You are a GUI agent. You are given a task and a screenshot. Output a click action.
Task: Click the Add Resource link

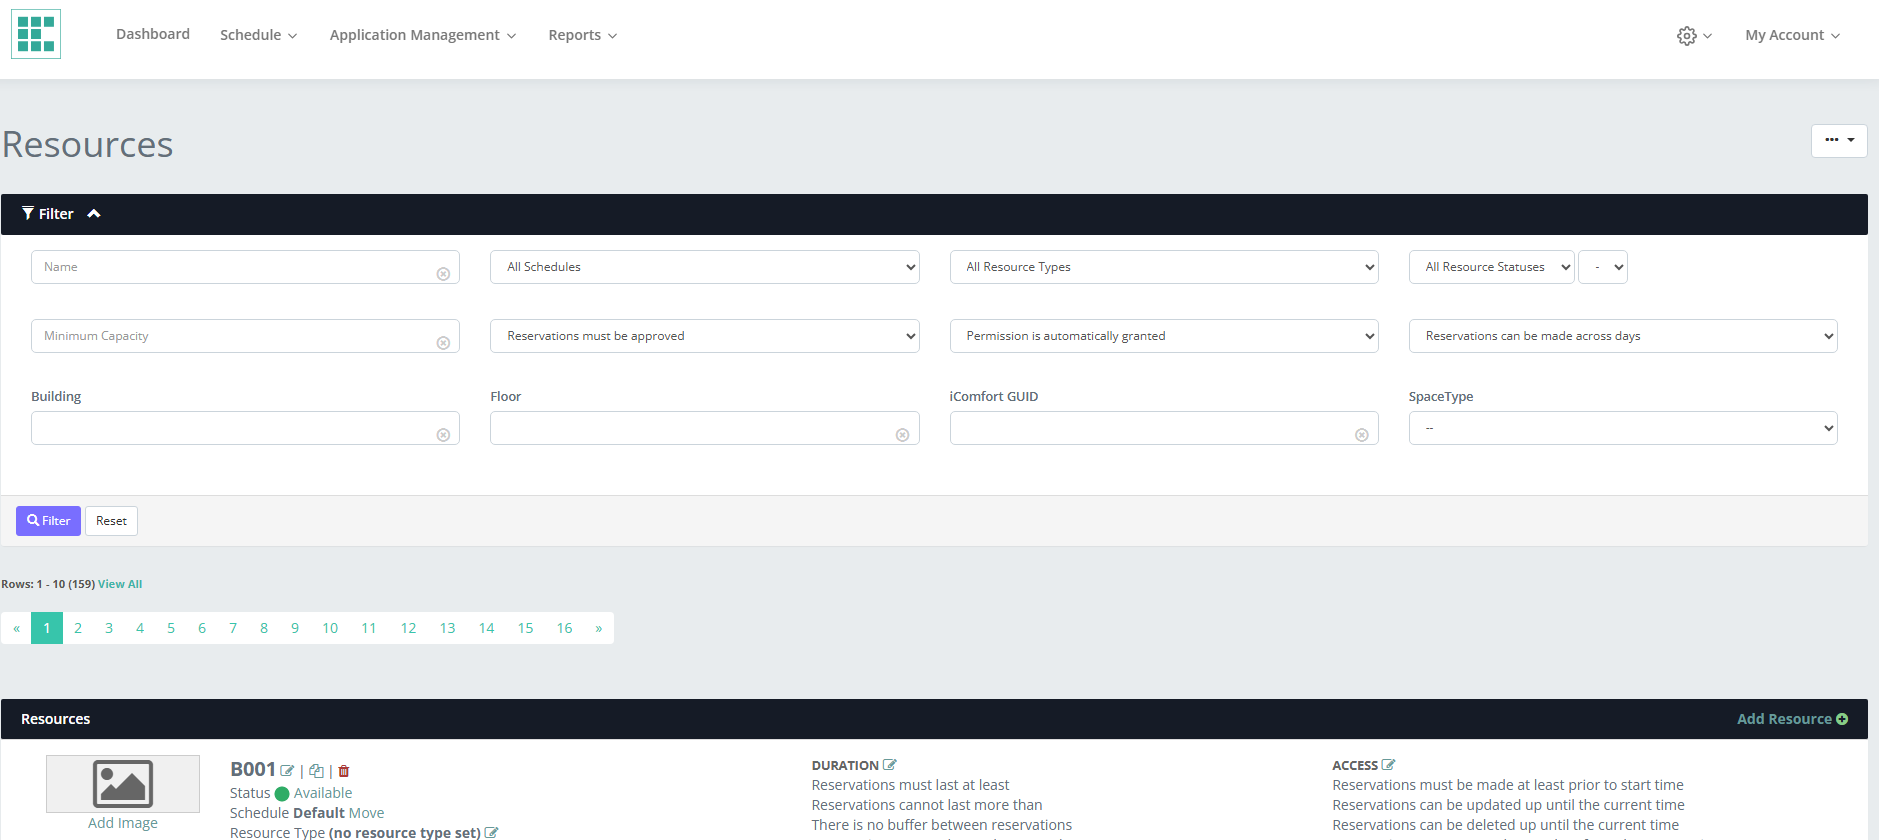[x=1791, y=719]
